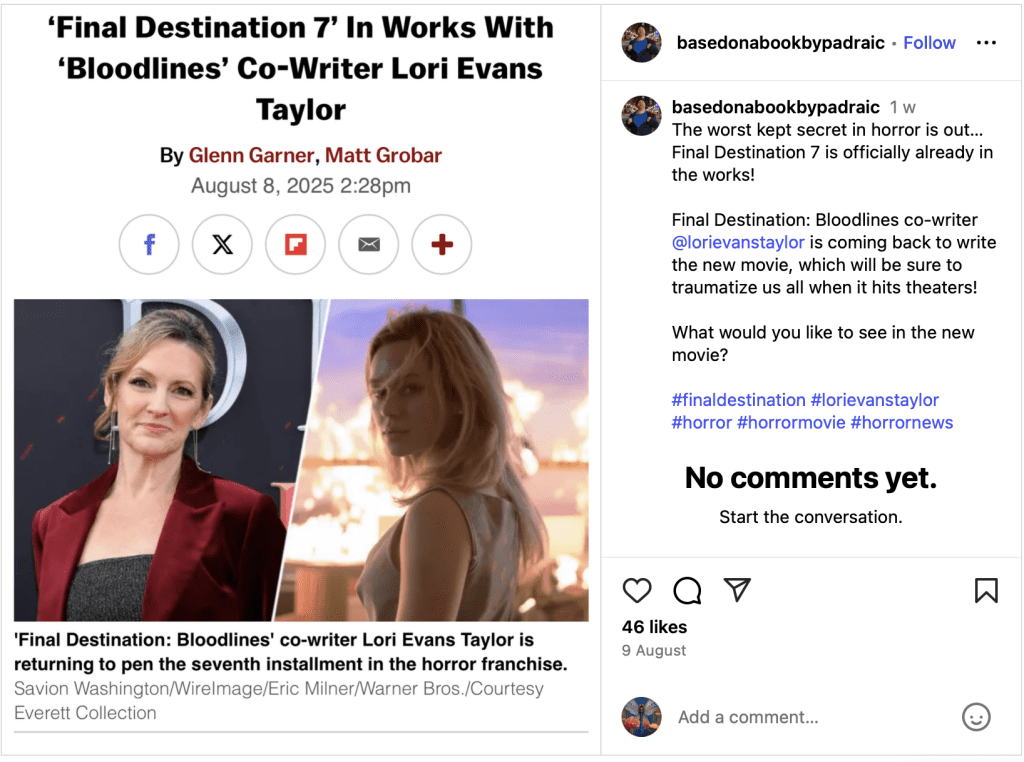This screenshot has width=1024, height=762.
Task: Open the emoji picker smiley icon
Action: tap(976, 717)
